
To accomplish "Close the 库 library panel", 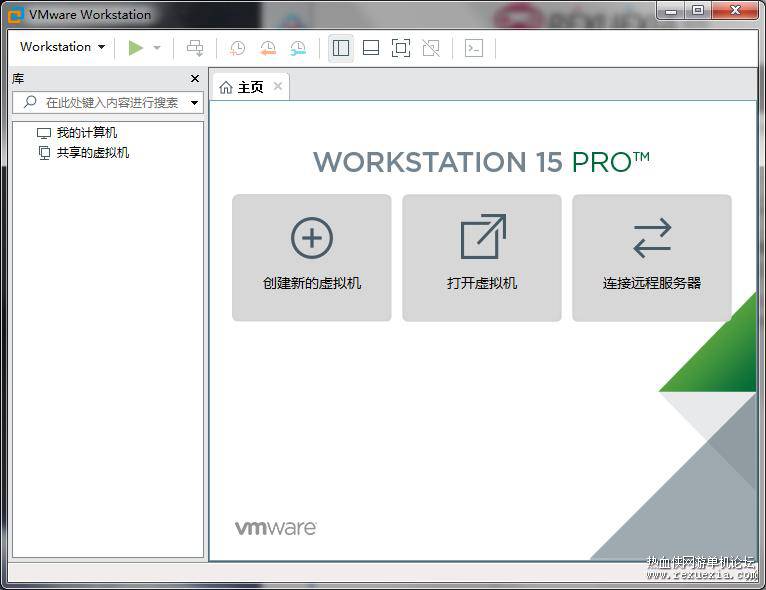I will pos(194,78).
